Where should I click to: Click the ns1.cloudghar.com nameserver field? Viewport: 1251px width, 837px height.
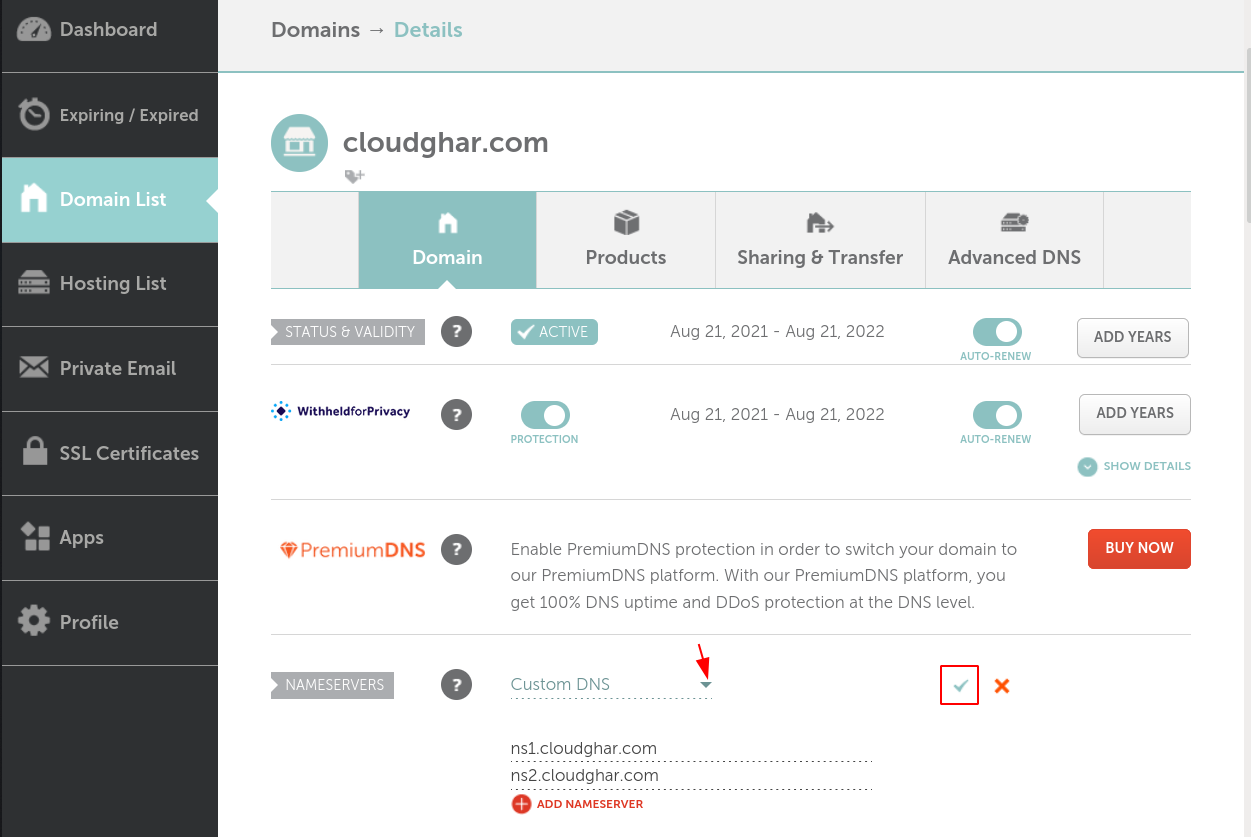click(x=691, y=748)
